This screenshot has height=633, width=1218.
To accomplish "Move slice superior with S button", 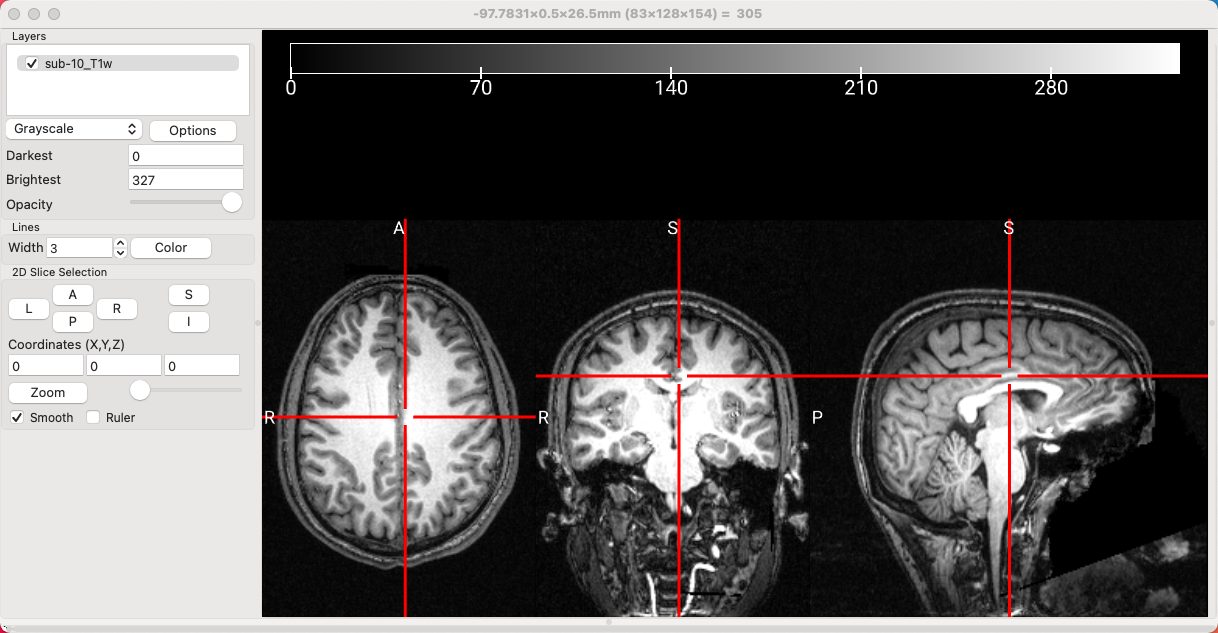I will pyautogui.click(x=189, y=295).
